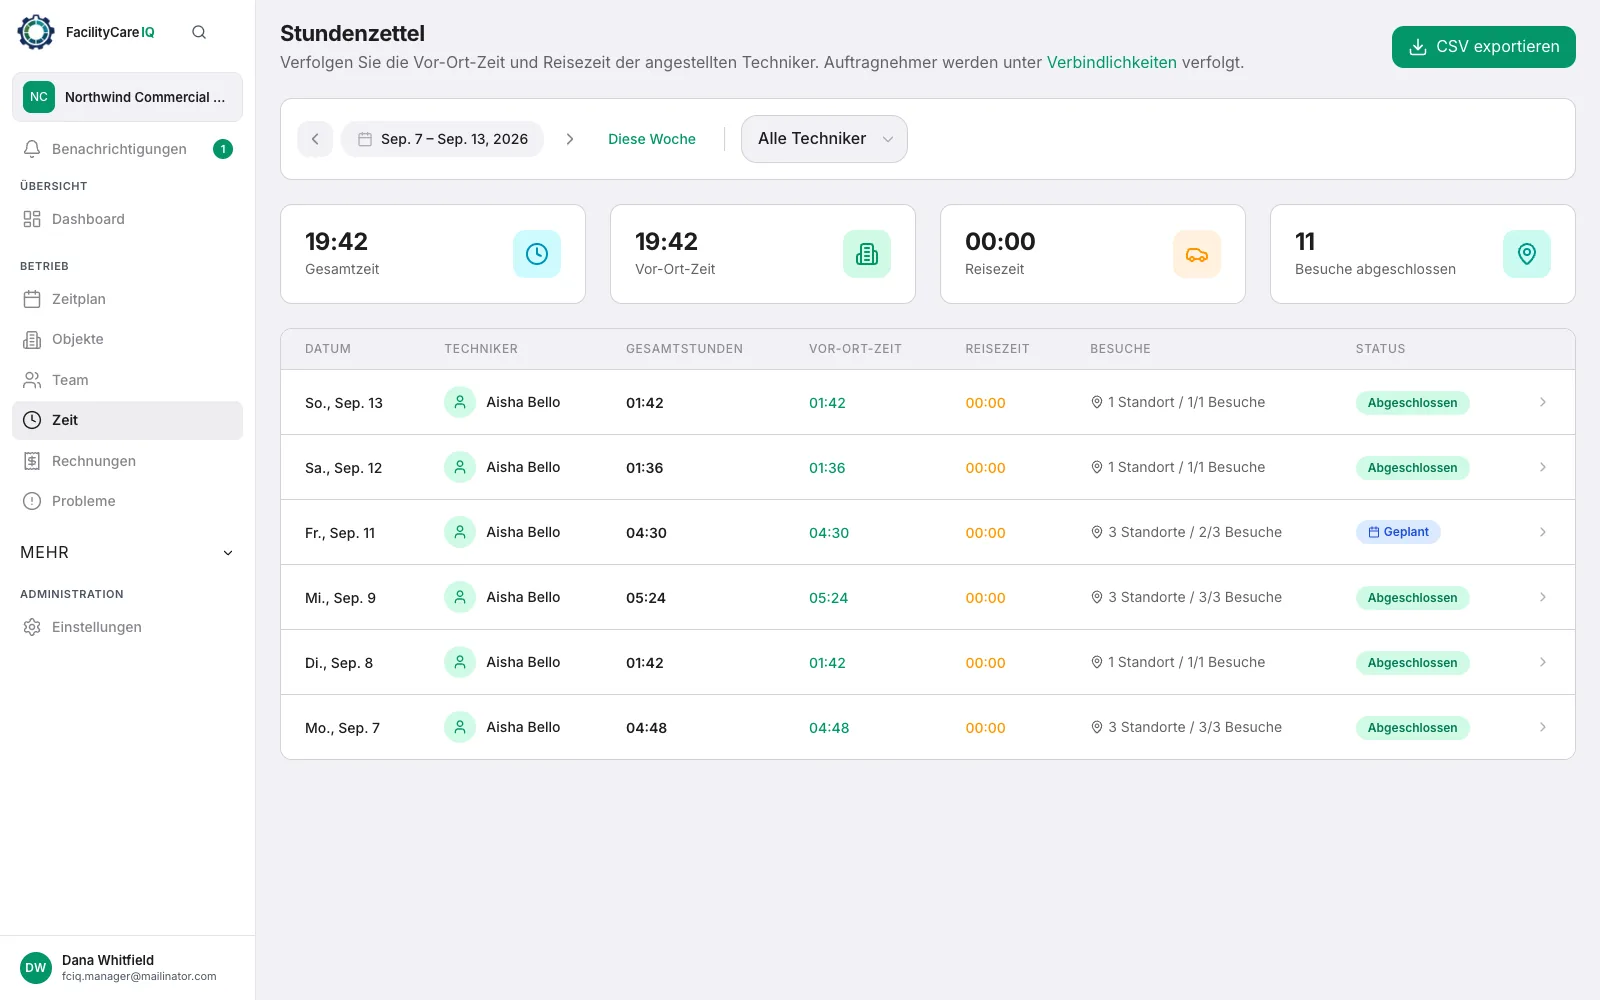The width and height of the screenshot is (1600, 1000).
Task: Follow the Verbindlichkeiten link
Action: pos(1111,62)
